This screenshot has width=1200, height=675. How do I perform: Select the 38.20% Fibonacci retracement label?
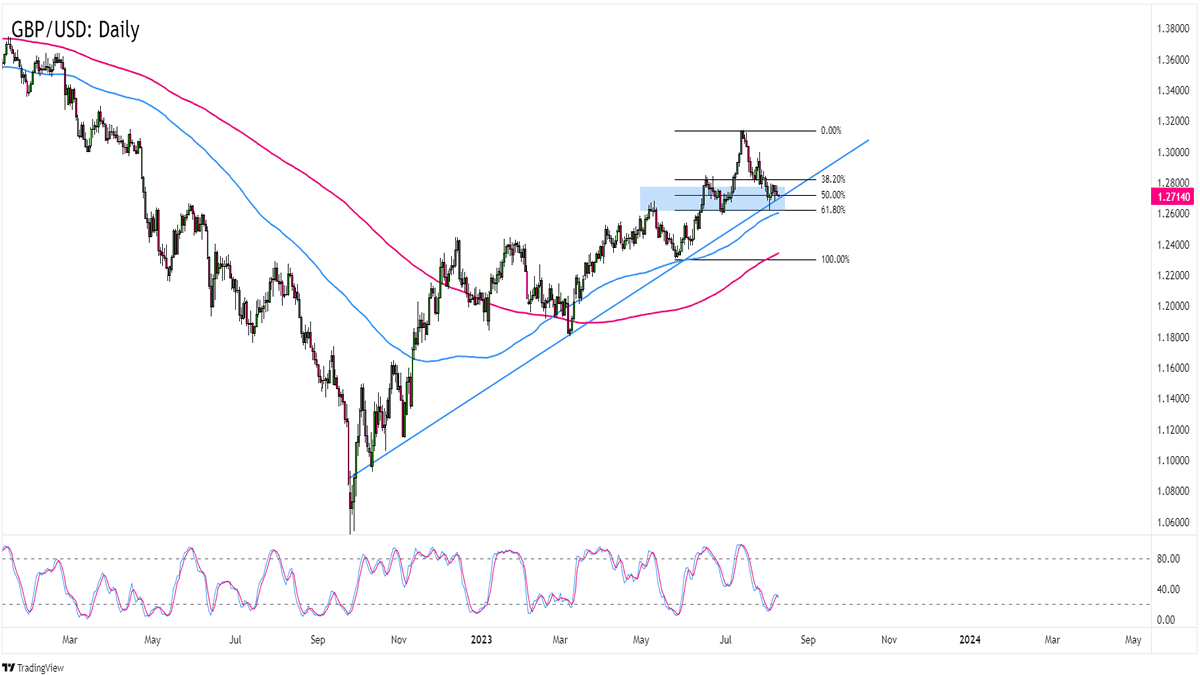pyautogui.click(x=832, y=180)
